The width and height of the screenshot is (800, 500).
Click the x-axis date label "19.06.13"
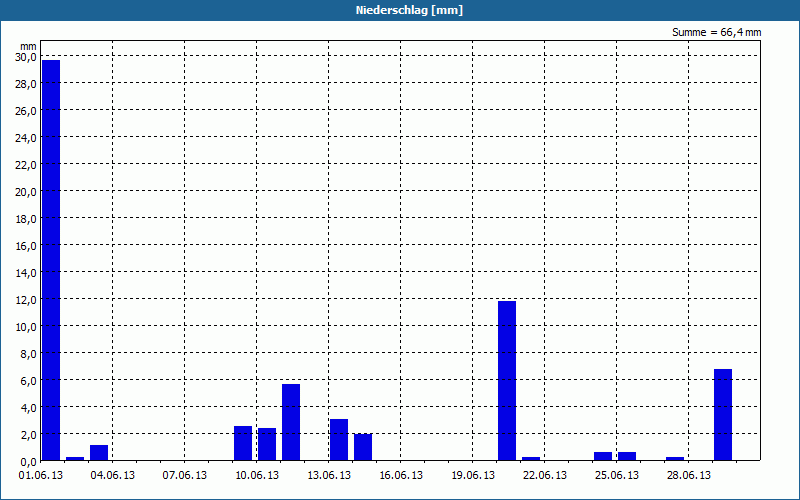tap(472, 476)
